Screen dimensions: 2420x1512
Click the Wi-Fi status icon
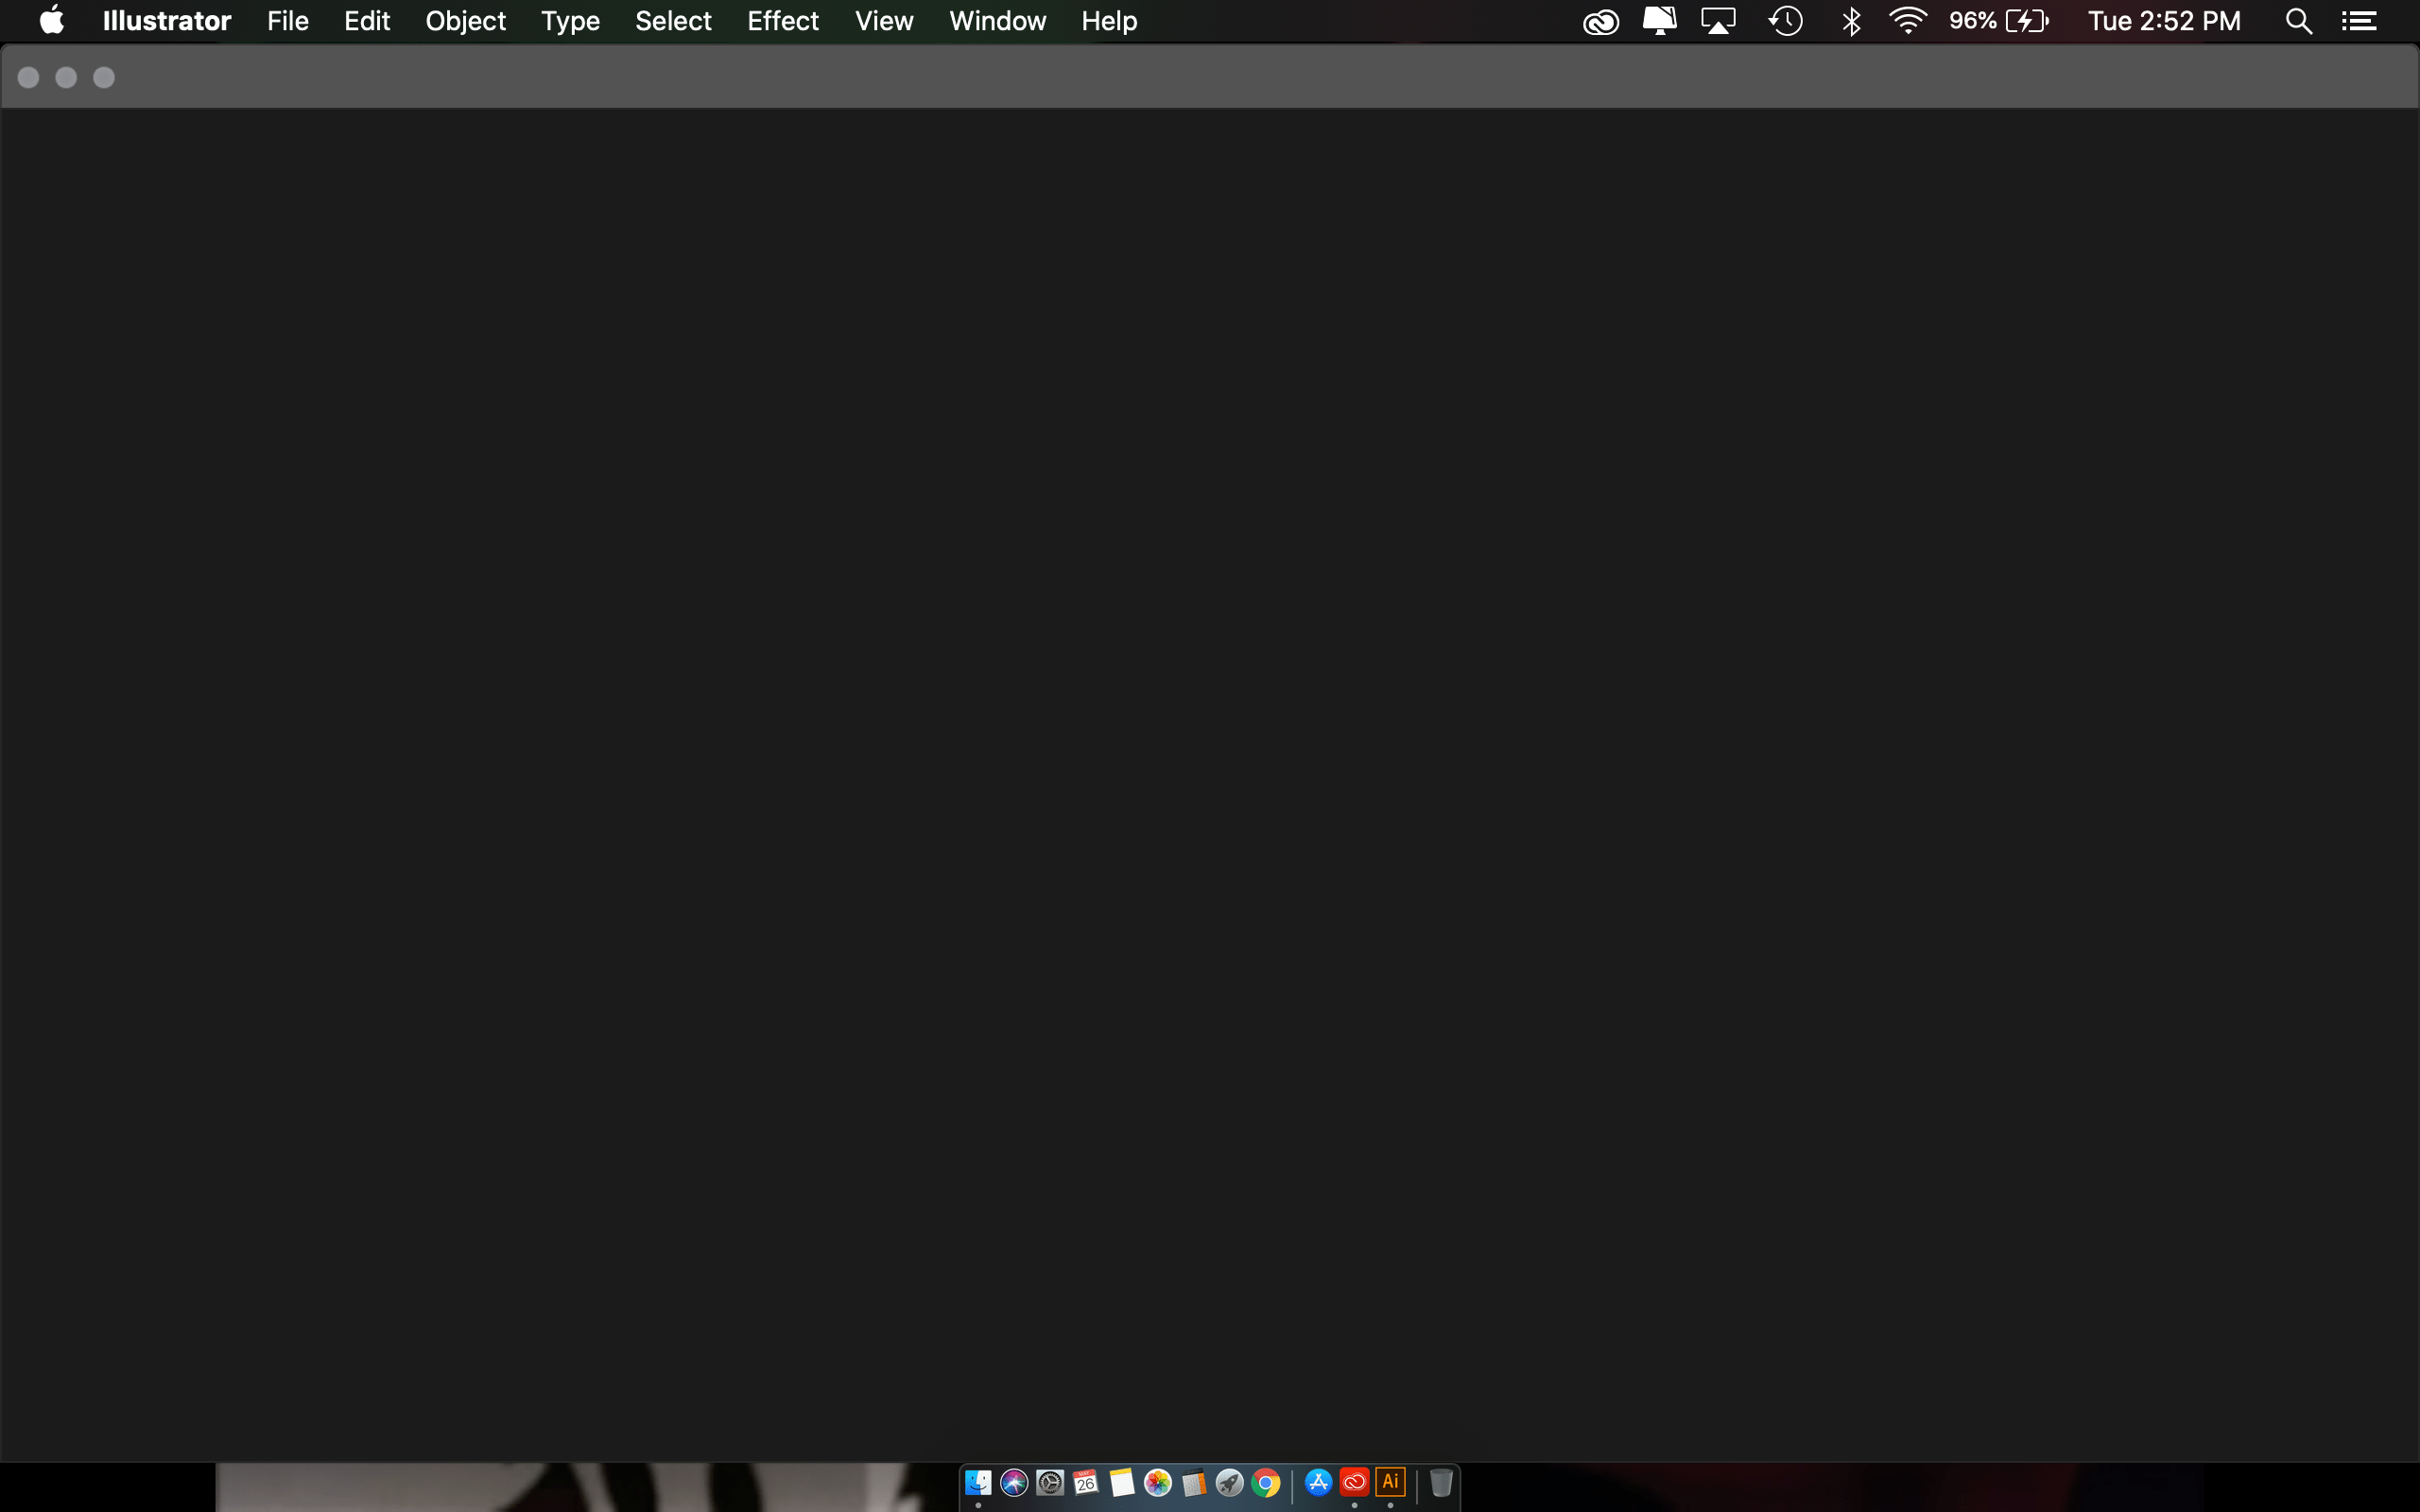1909,20
